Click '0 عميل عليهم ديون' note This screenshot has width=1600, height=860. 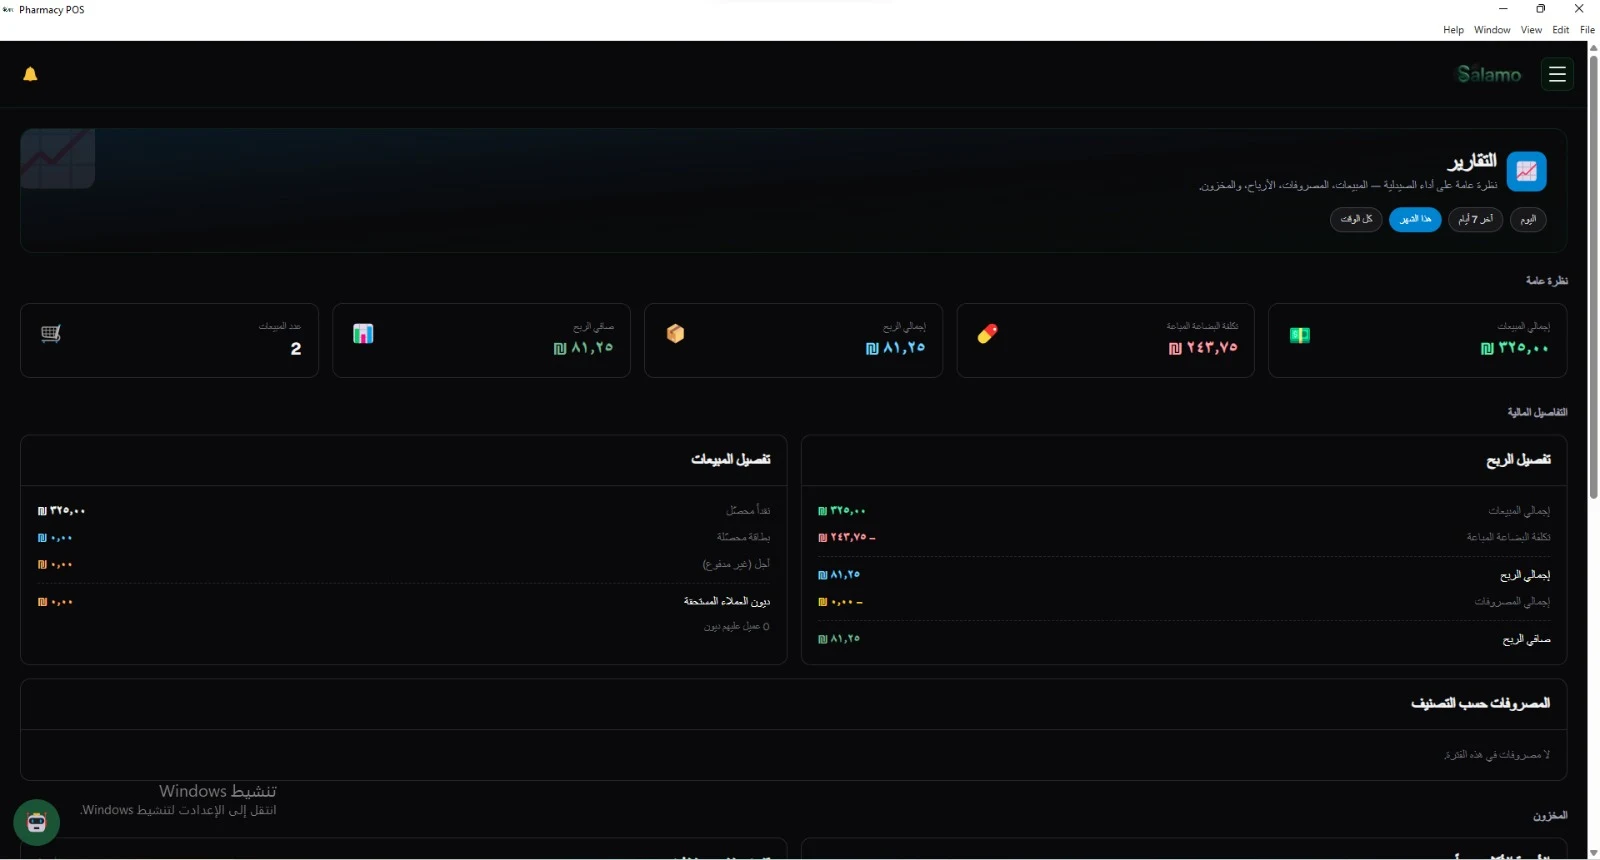point(737,627)
